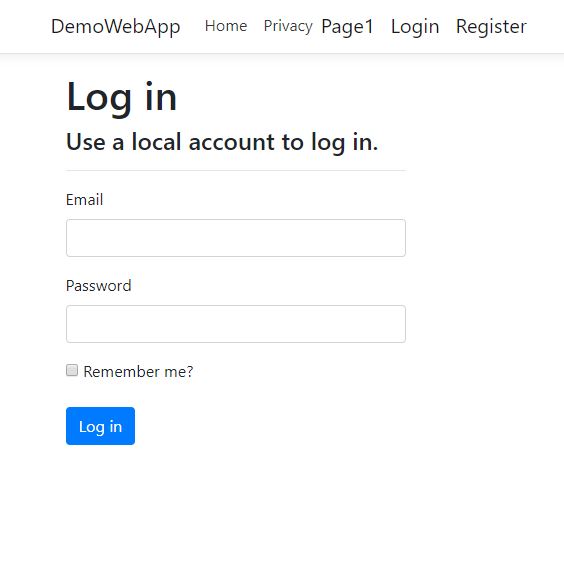
Task: Click the 'Remember me?' label text
Action: pyautogui.click(x=138, y=372)
